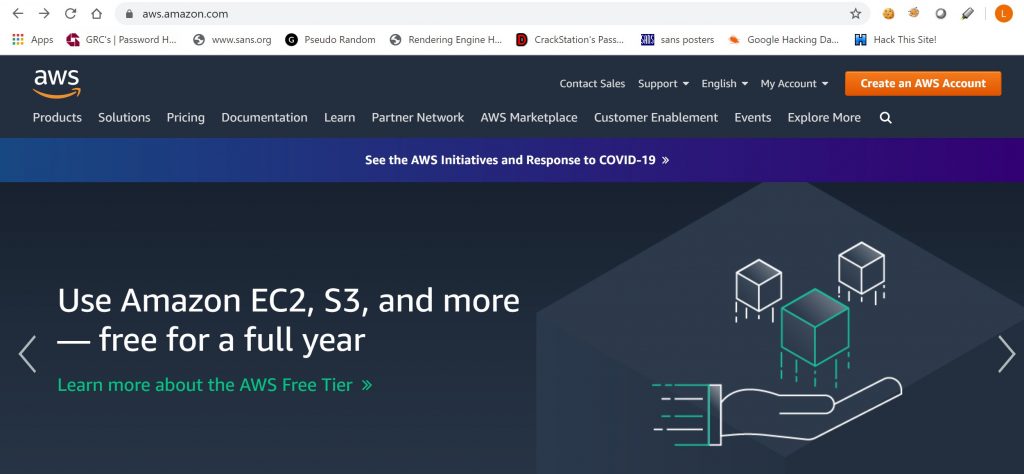
Task: Open the Partner Network menu
Action: 418,118
